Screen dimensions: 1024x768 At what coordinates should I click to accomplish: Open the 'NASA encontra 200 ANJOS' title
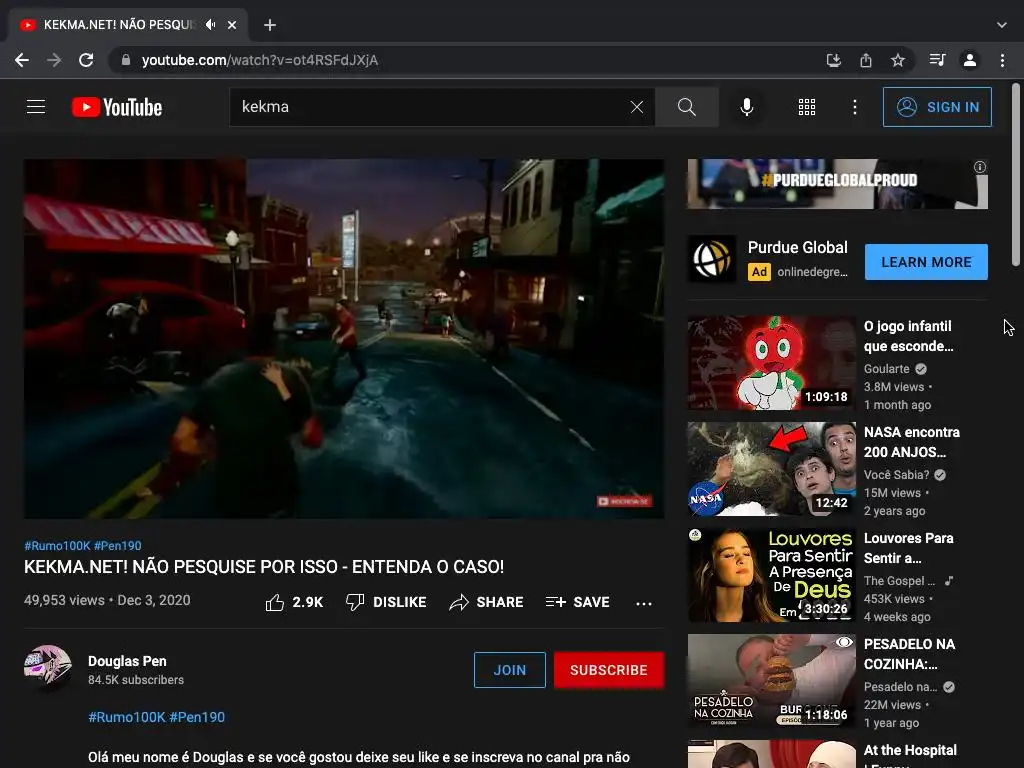[912, 442]
